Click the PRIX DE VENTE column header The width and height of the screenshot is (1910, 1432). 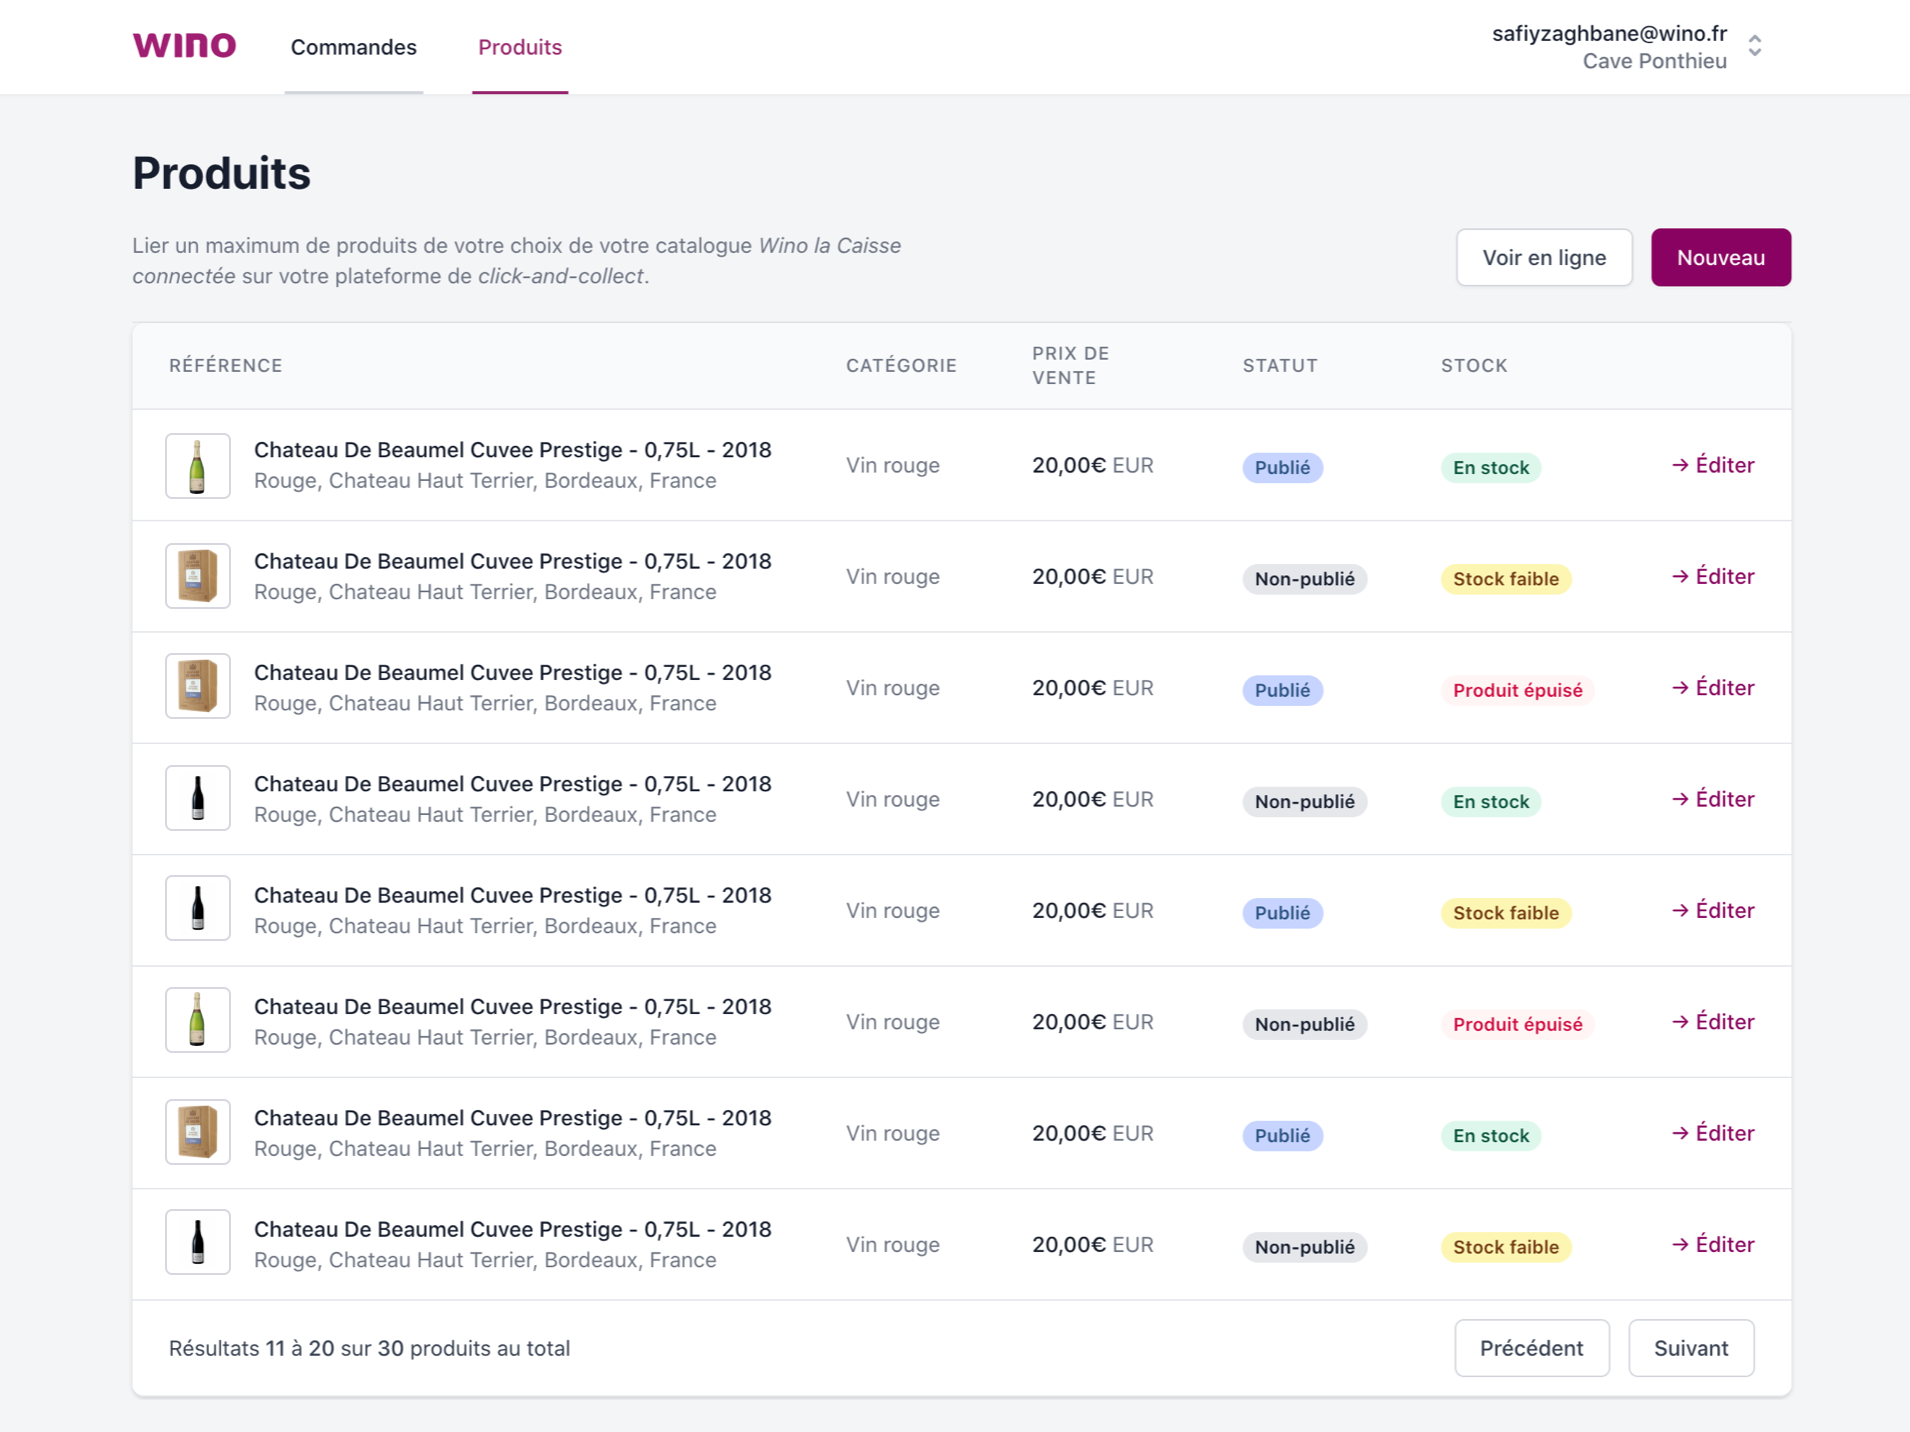[1071, 366]
